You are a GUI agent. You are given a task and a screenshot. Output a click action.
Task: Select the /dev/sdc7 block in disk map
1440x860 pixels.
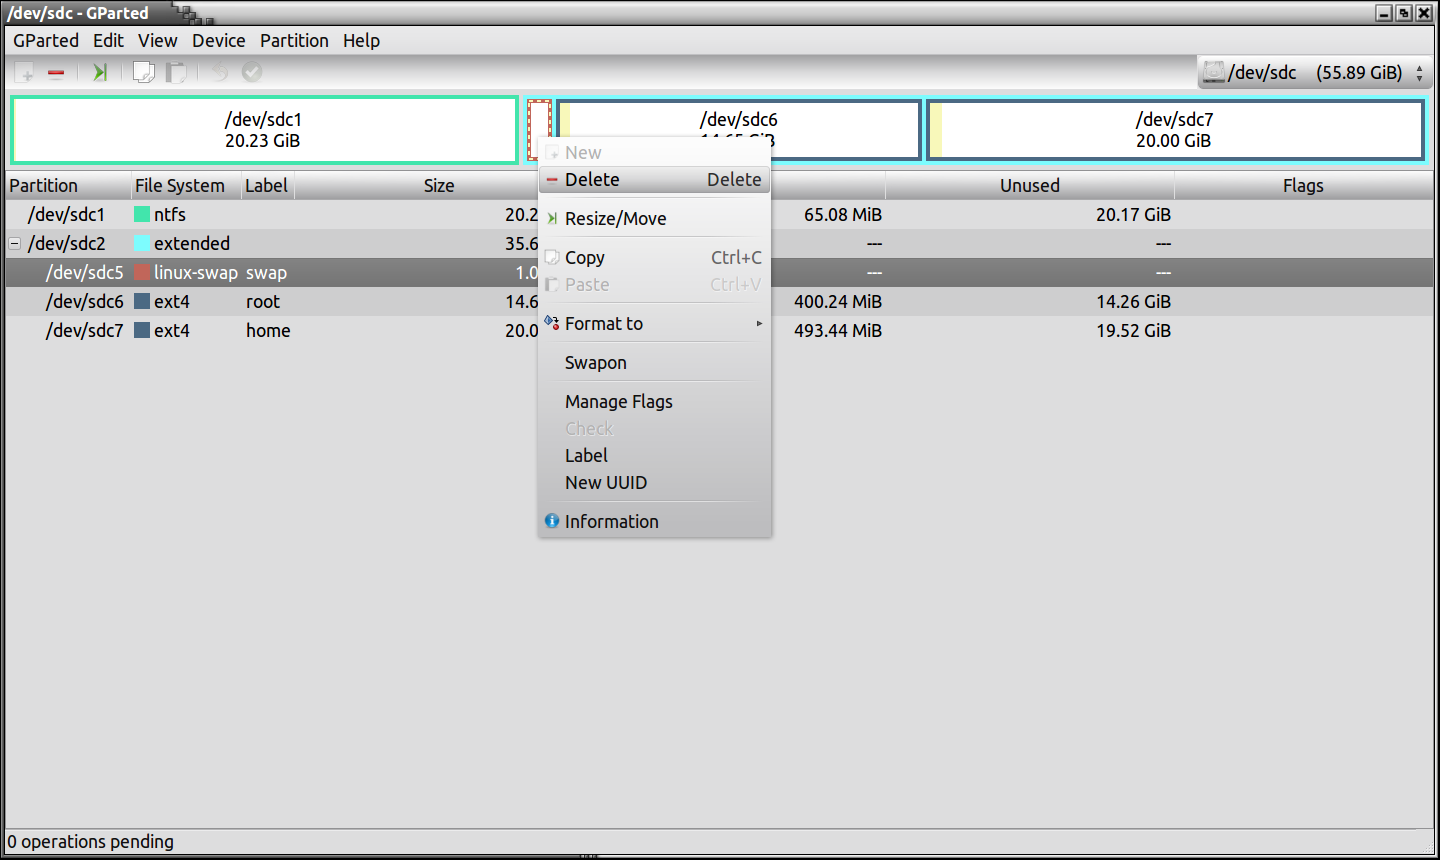click(x=1174, y=130)
